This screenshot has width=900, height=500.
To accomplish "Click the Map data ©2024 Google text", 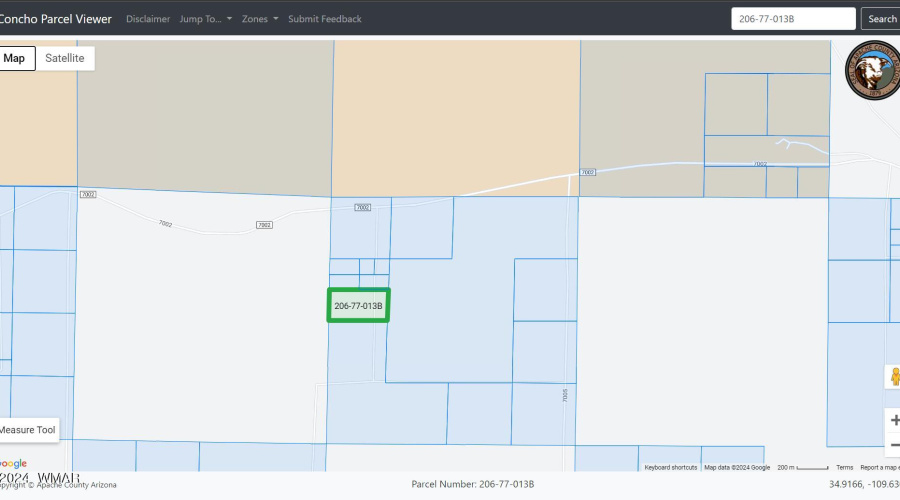I will point(737,467).
